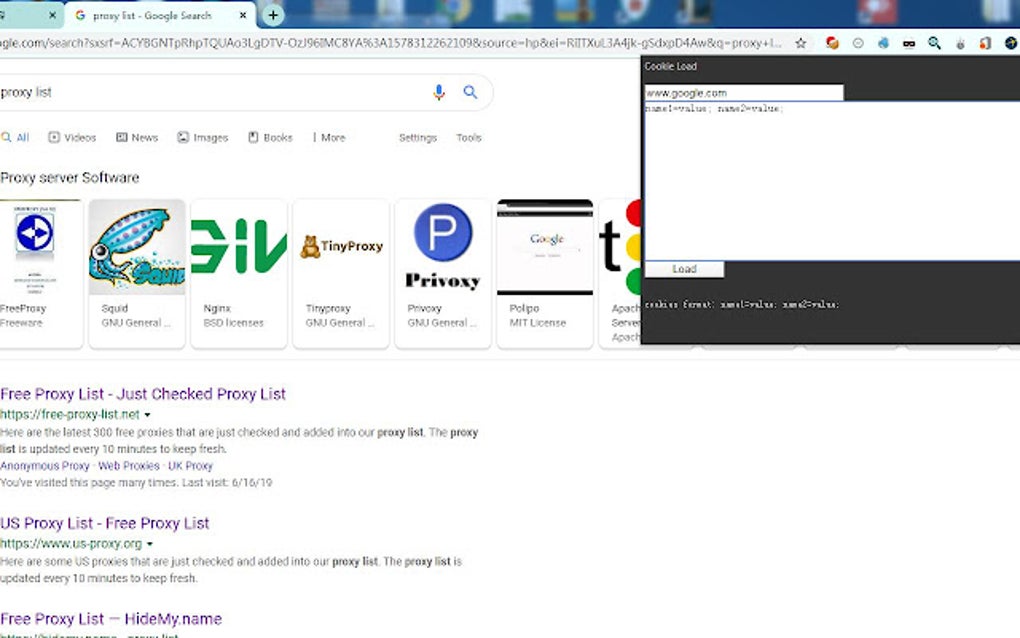
Task: Click the 'https://free-proxy-list.net' green URL text
Action: click(x=70, y=414)
